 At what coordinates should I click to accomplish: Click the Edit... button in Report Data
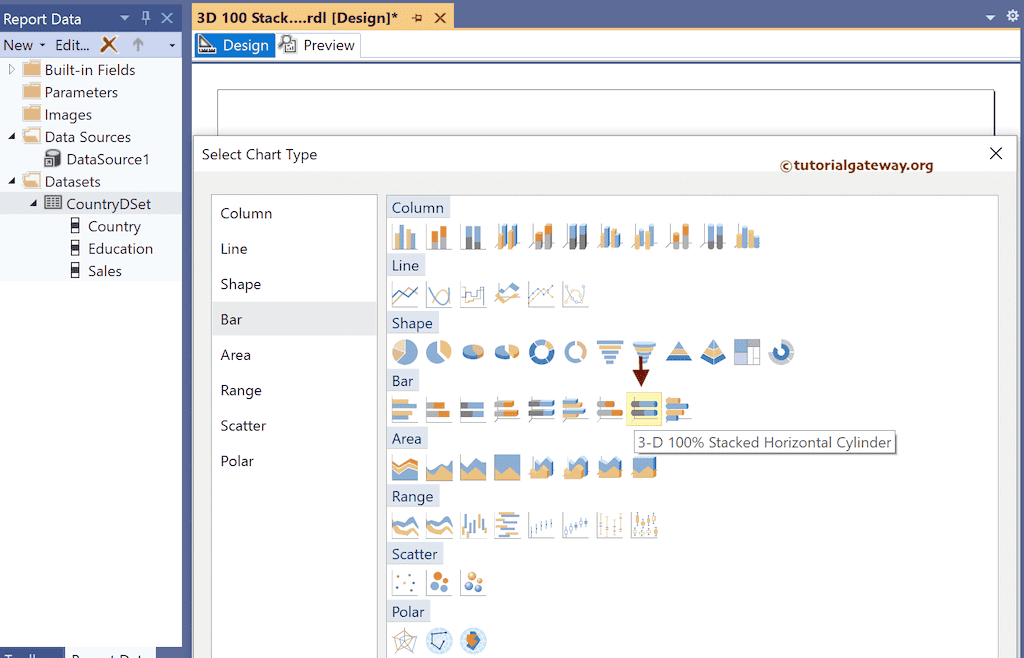click(72, 45)
